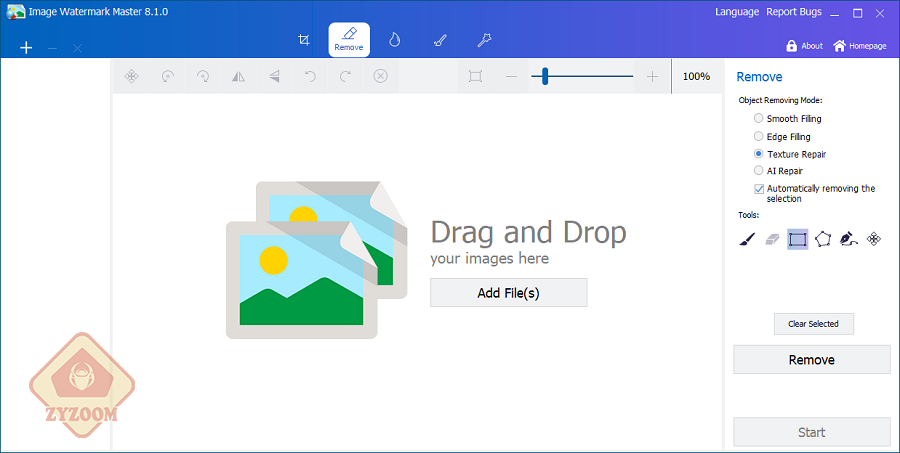Select Edge Filling mode
This screenshot has width=900, height=453.
coord(782,137)
